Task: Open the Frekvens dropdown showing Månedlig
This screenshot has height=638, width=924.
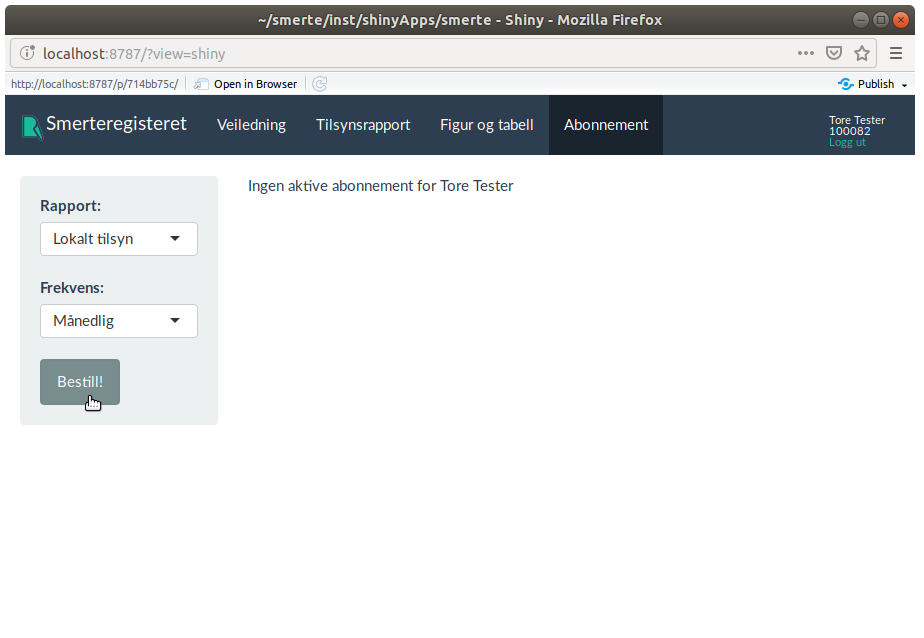Action: click(x=118, y=320)
